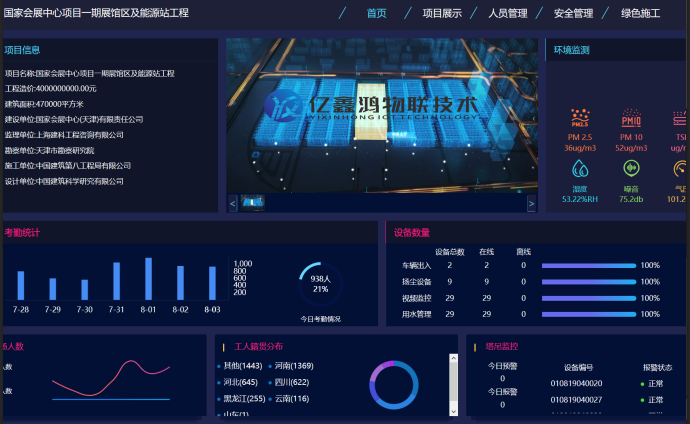This screenshot has width=690, height=424.
Task: Click device number 010819040027
Action: 576,400
